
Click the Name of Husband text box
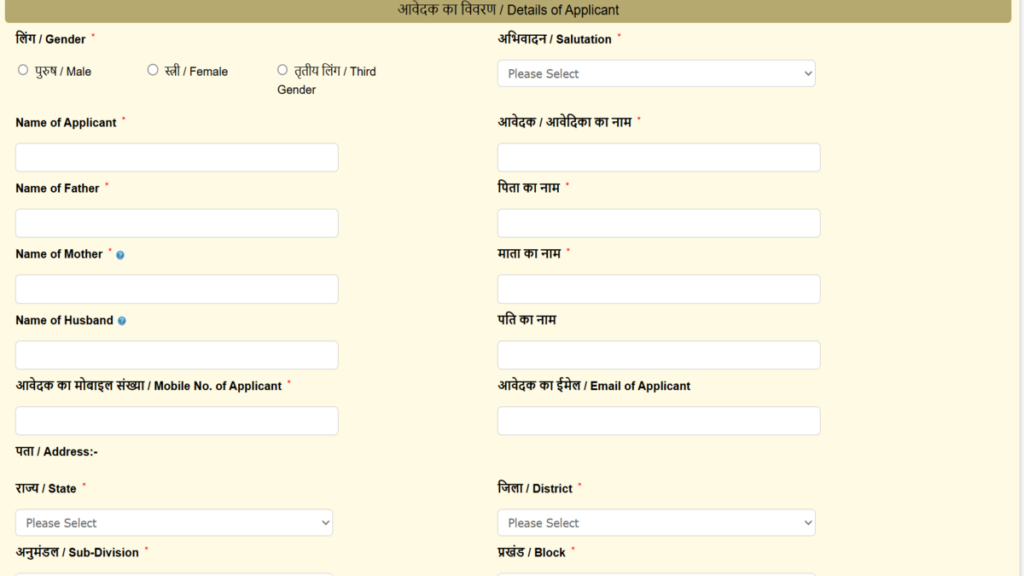[177, 355]
